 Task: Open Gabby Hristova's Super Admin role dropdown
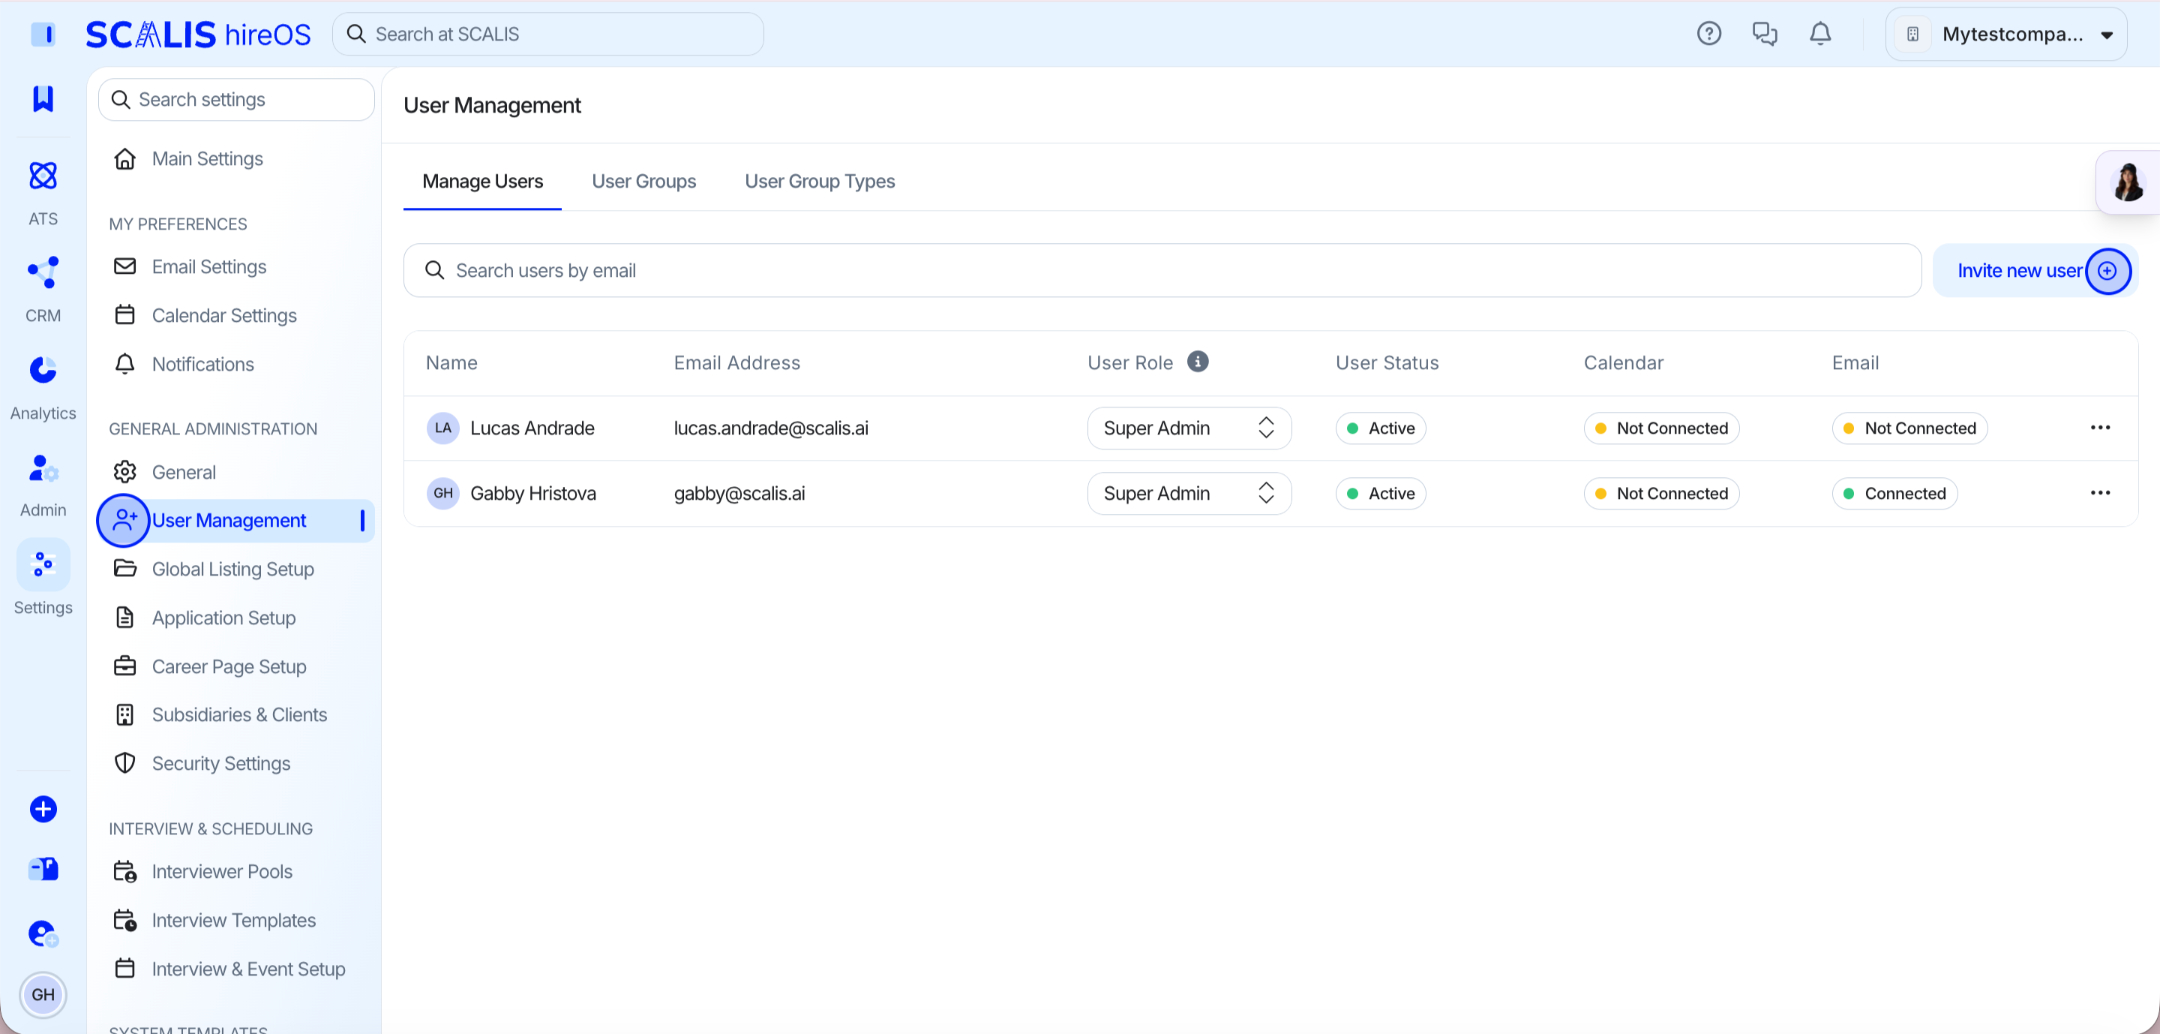[1189, 493]
